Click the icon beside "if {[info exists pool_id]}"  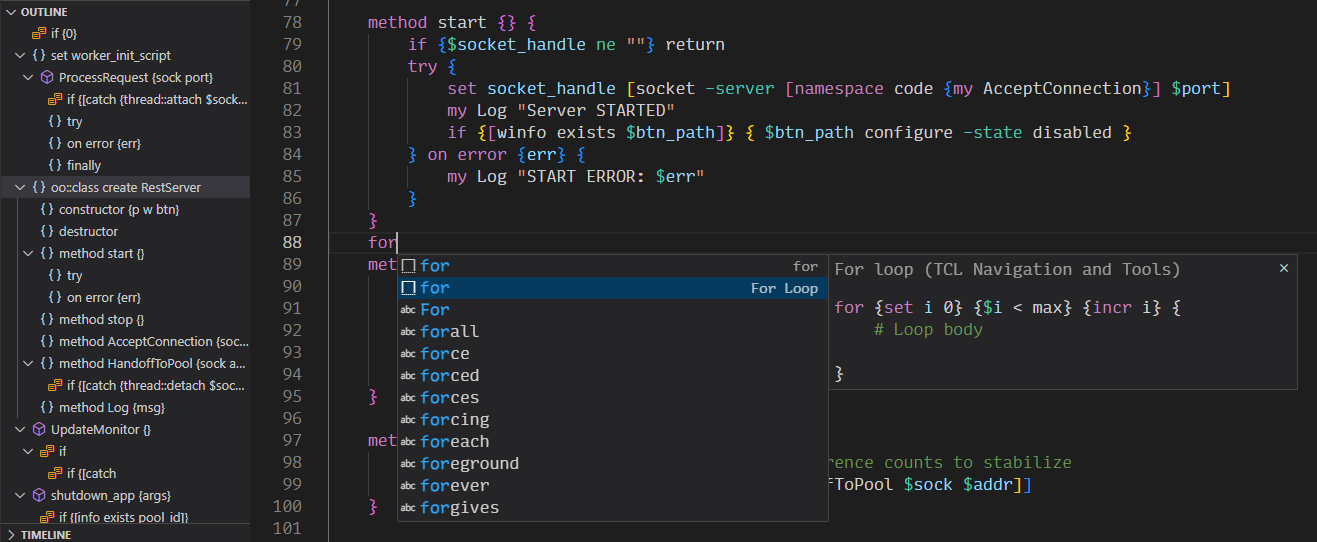pyautogui.click(x=47, y=517)
